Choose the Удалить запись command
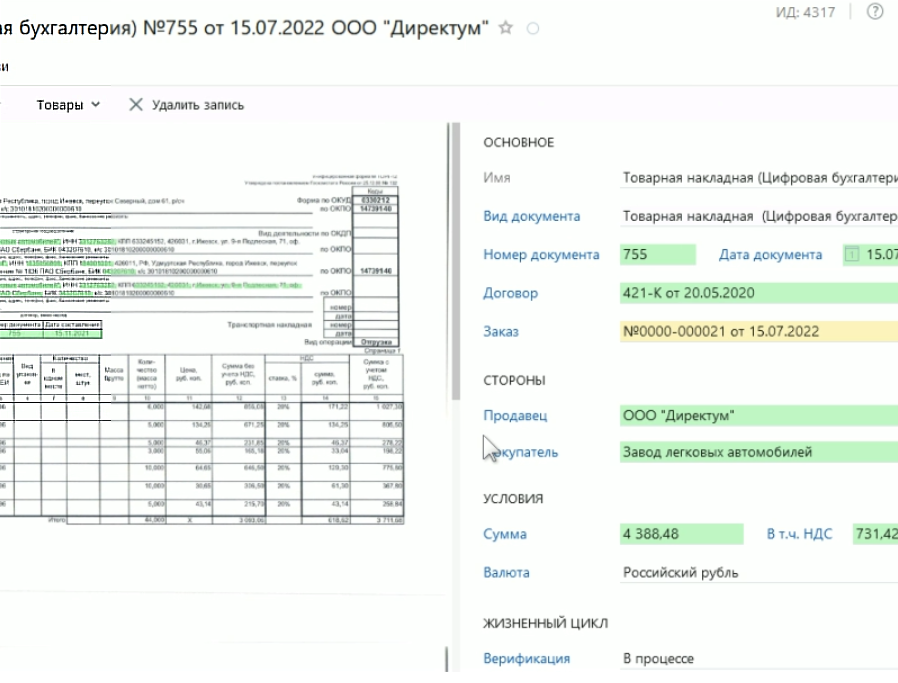Screen dimensions: 898x683 [x=197, y=104]
